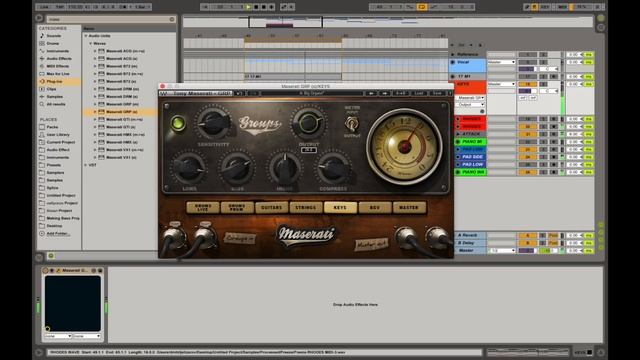Toggle the ATTACK track activator
The height and width of the screenshot is (360, 640).
(x=527, y=134)
